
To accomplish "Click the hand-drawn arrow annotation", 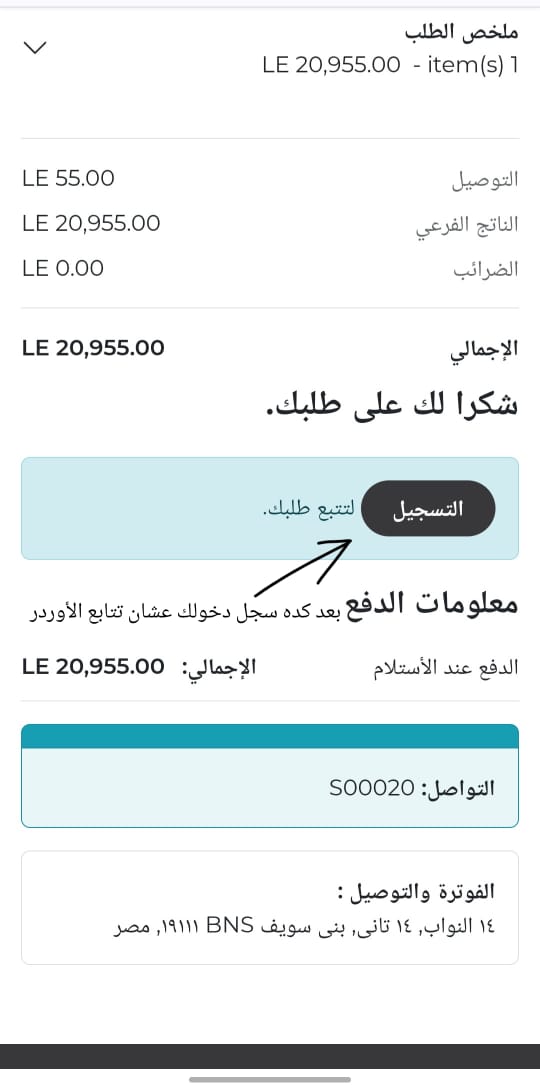I will [x=303, y=567].
